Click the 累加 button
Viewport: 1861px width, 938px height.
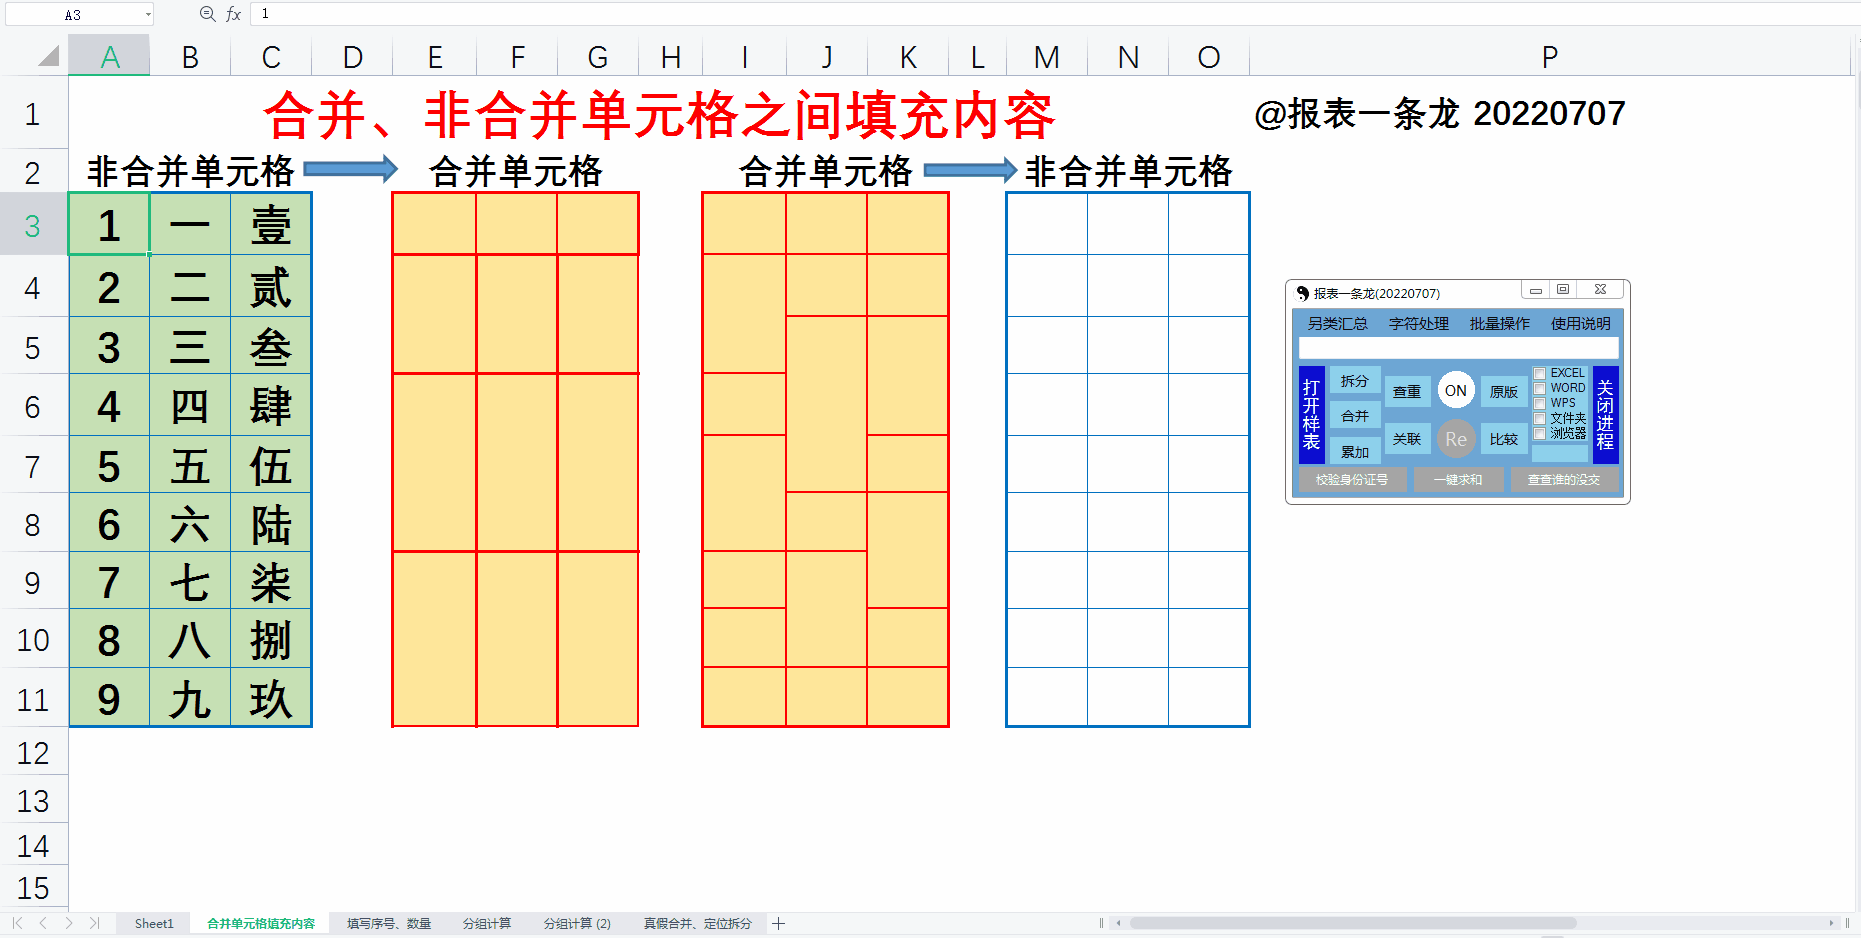tap(1355, 451)
